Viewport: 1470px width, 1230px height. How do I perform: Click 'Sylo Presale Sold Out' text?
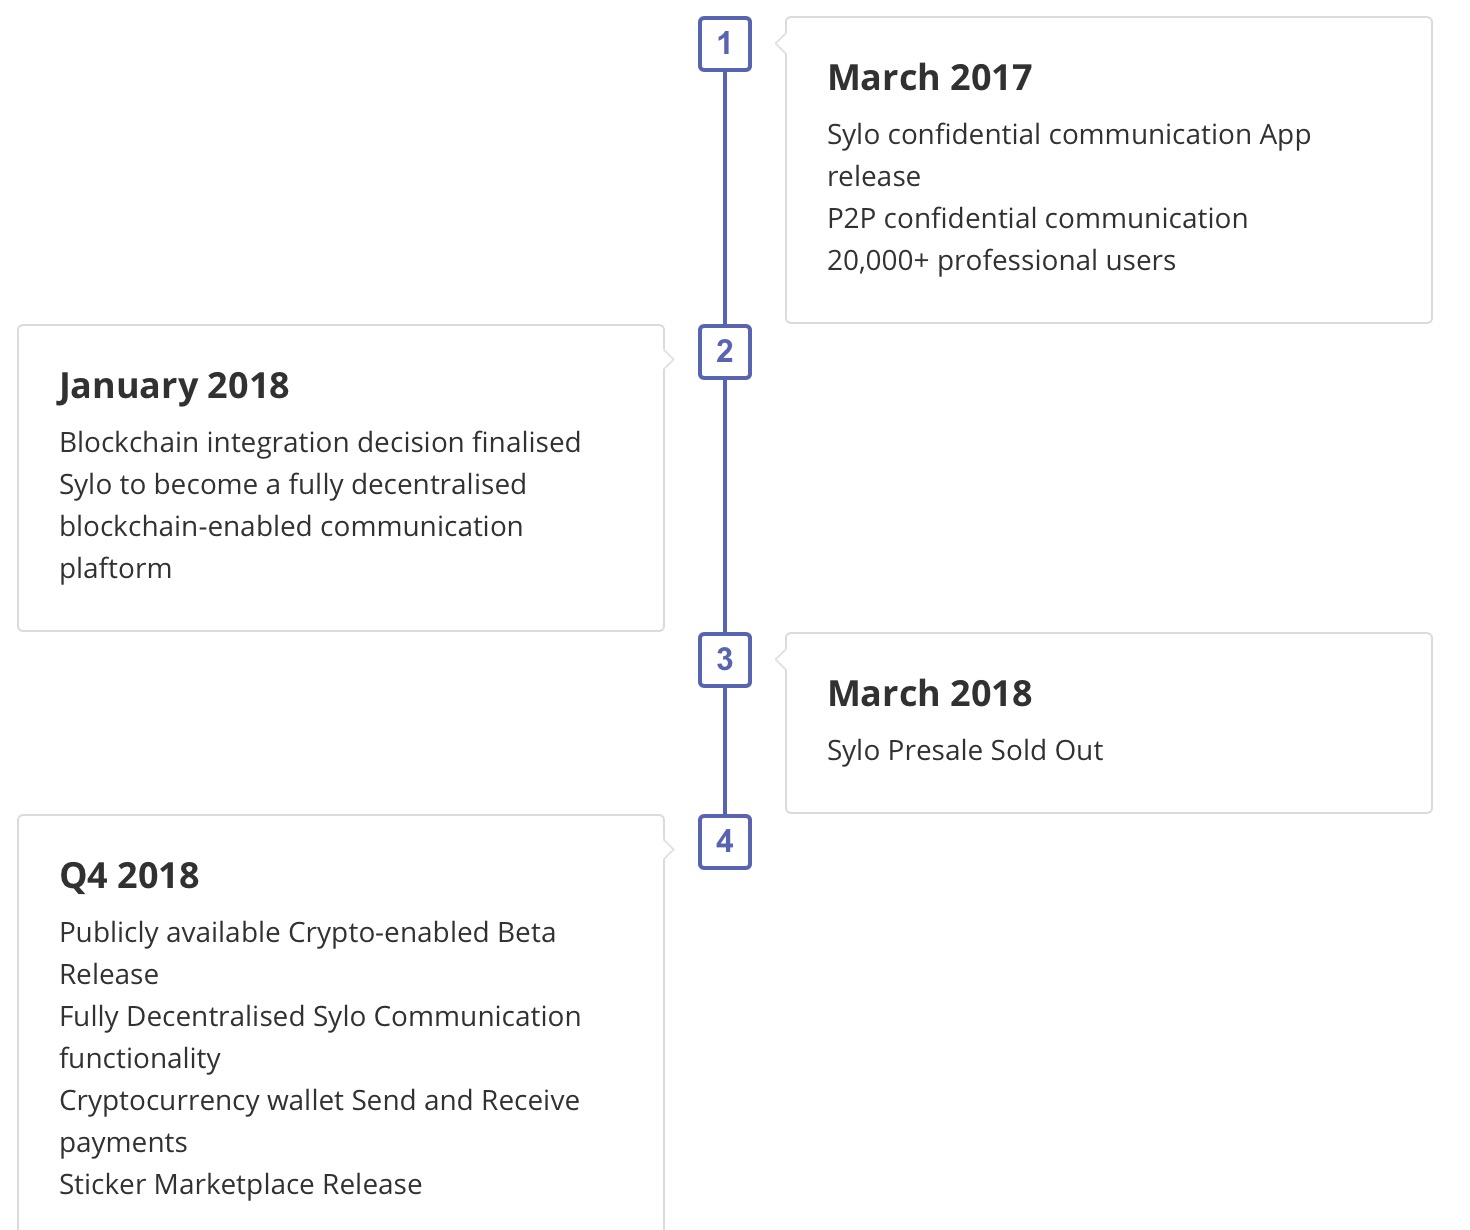coord(964,751)
